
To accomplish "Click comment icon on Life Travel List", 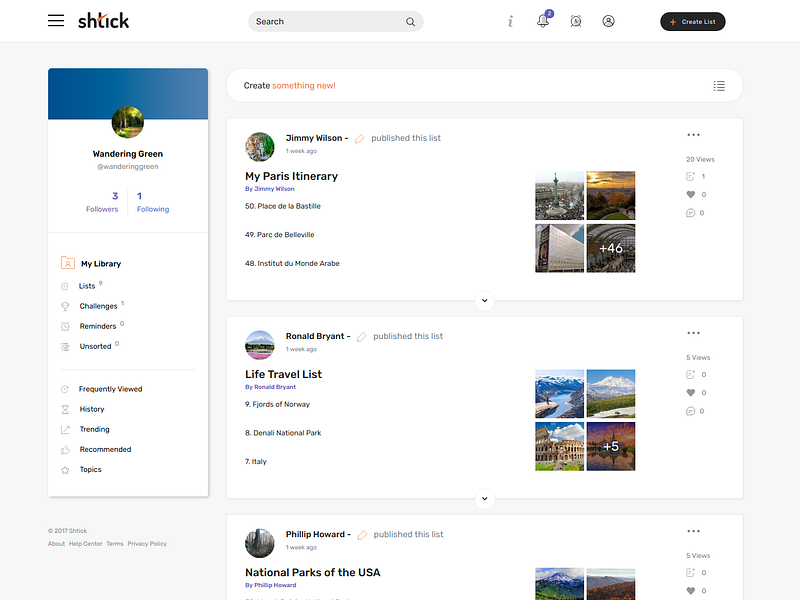I will point(691,411).
